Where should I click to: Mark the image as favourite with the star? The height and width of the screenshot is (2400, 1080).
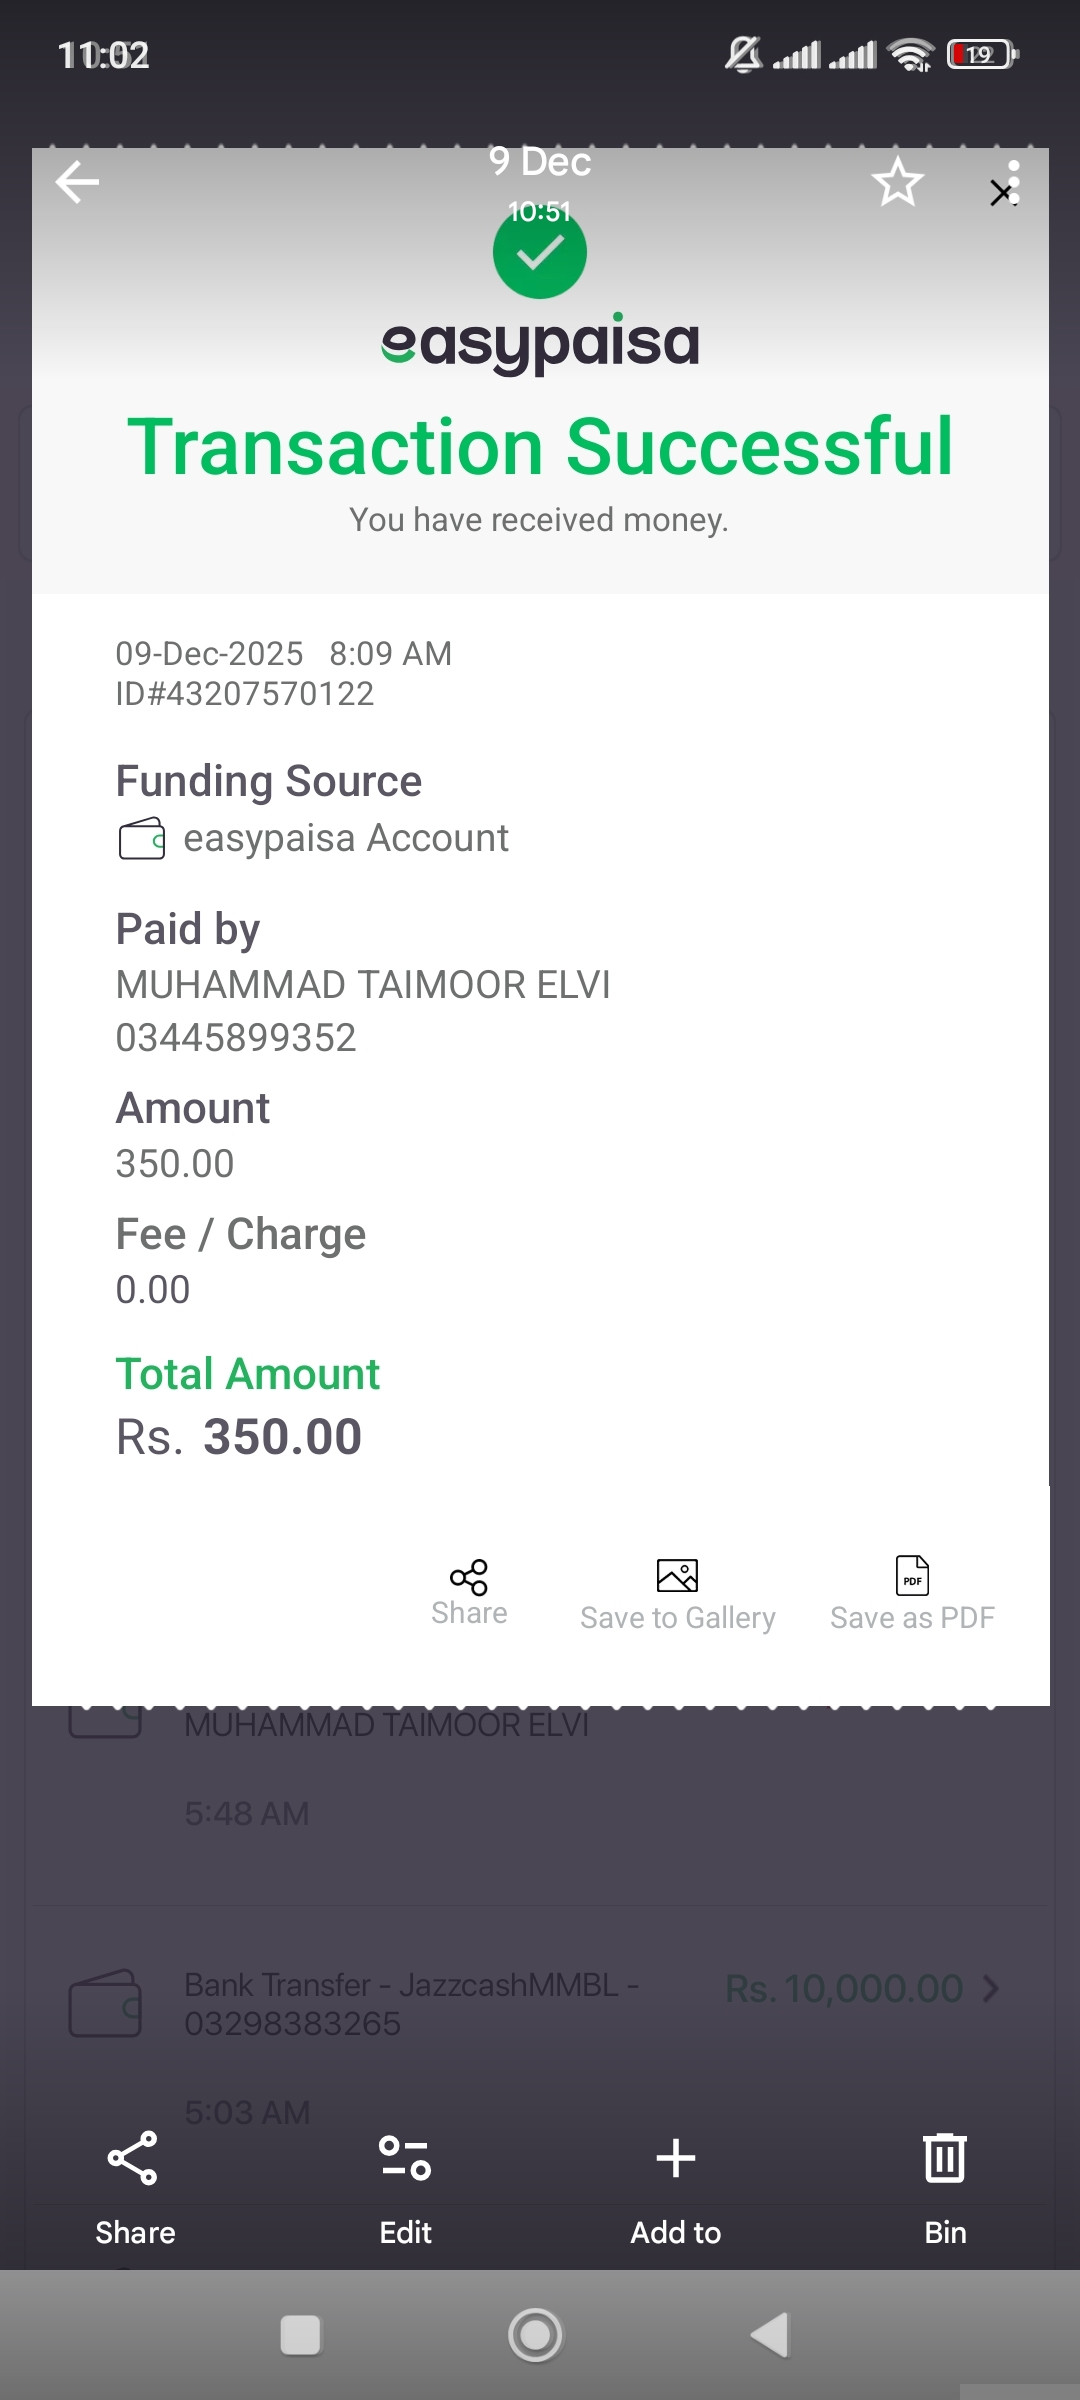tap(897, 182)
